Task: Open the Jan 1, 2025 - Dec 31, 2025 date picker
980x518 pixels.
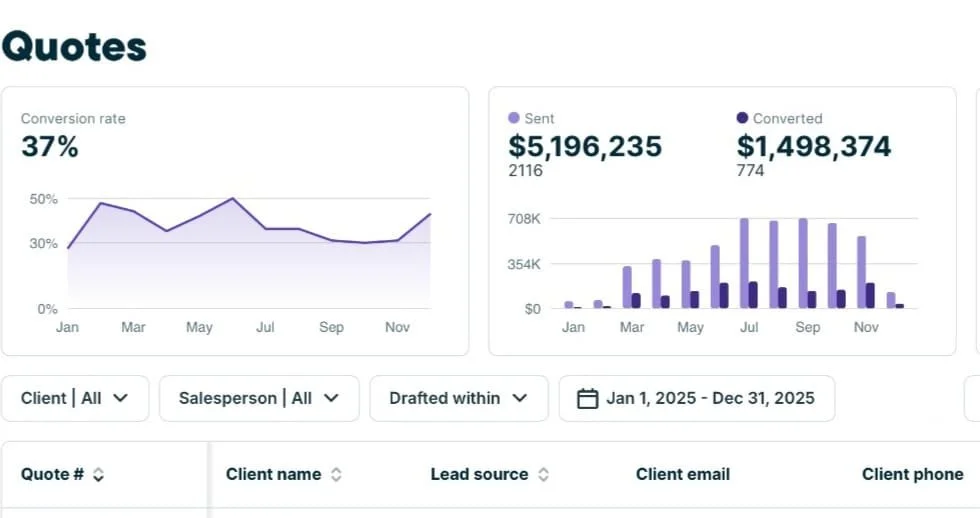Action: pyautogui.click(x=697, y=398)
